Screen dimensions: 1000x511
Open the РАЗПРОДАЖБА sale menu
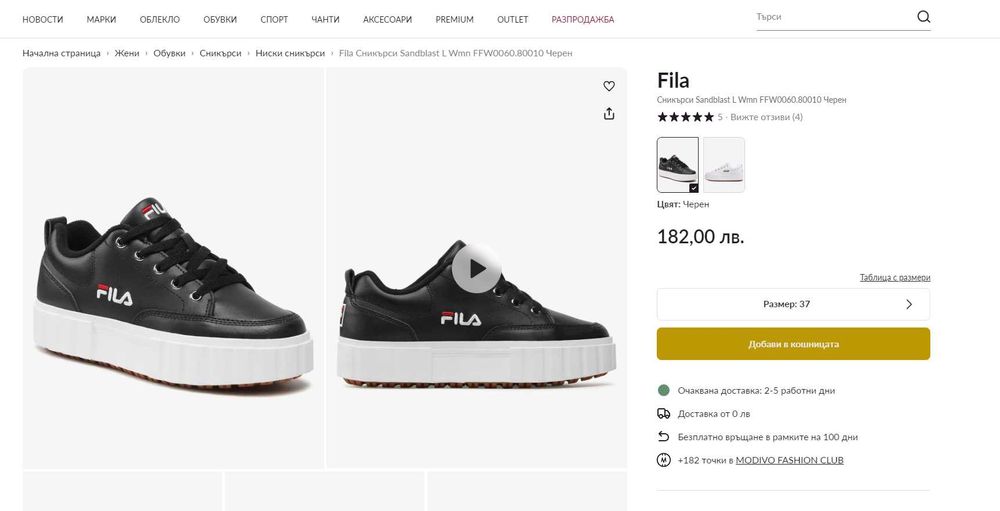583,19
